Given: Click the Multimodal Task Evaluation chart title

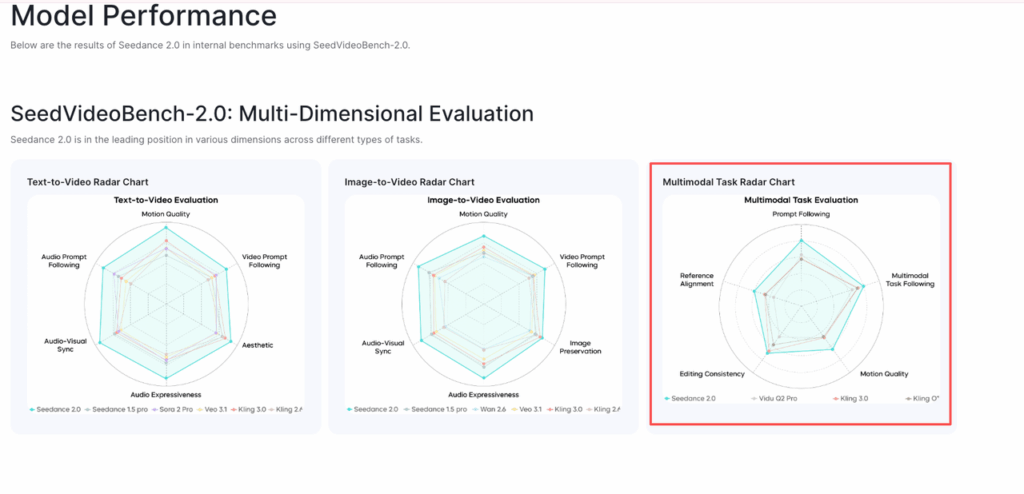Looking at the screenshot, I should pos(801,200).
